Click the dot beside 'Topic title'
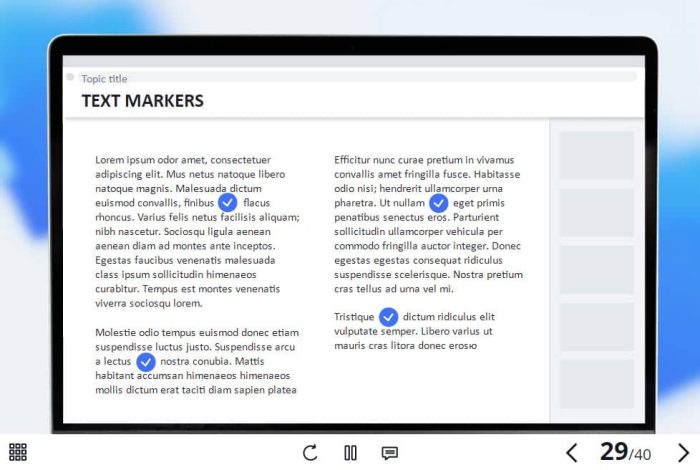Screen dimensions: 700x470 [x=70, y=77]
